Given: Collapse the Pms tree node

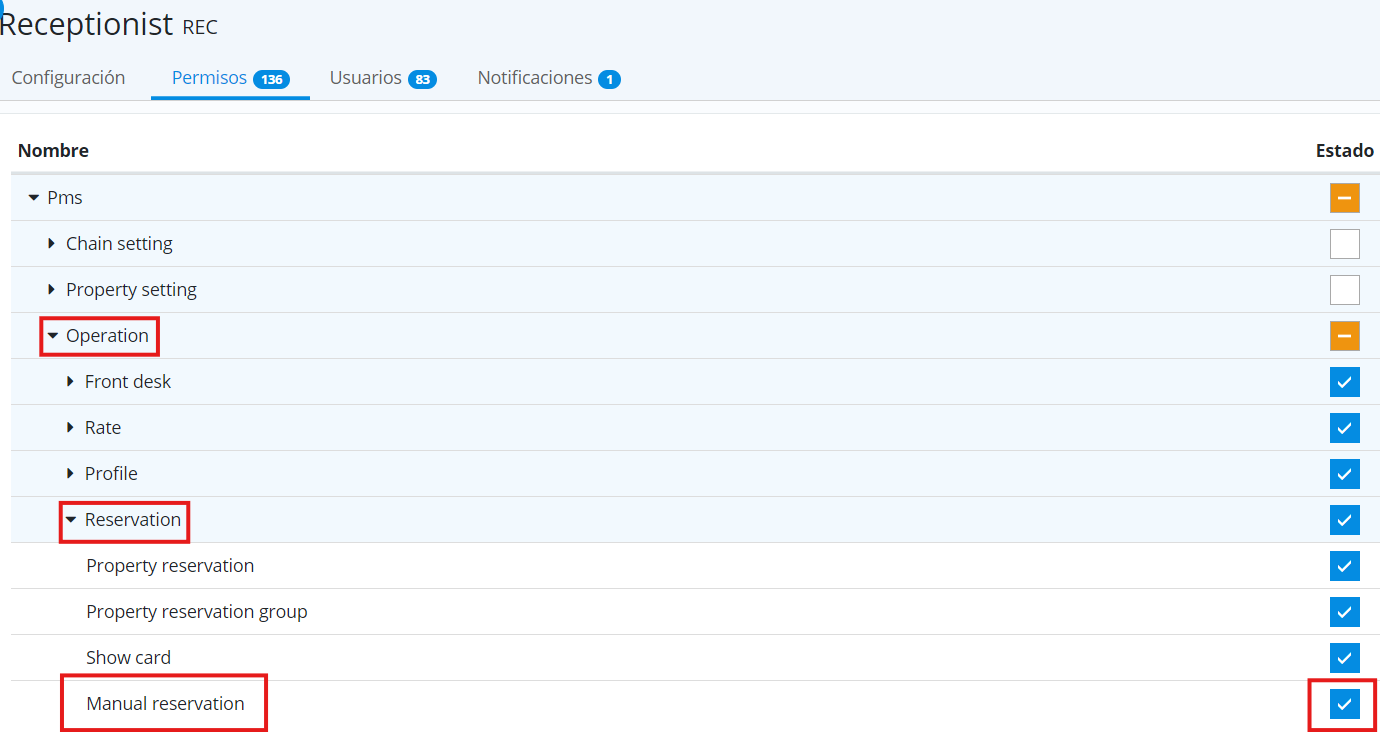Looking at the screenshot, I should 34,198.
